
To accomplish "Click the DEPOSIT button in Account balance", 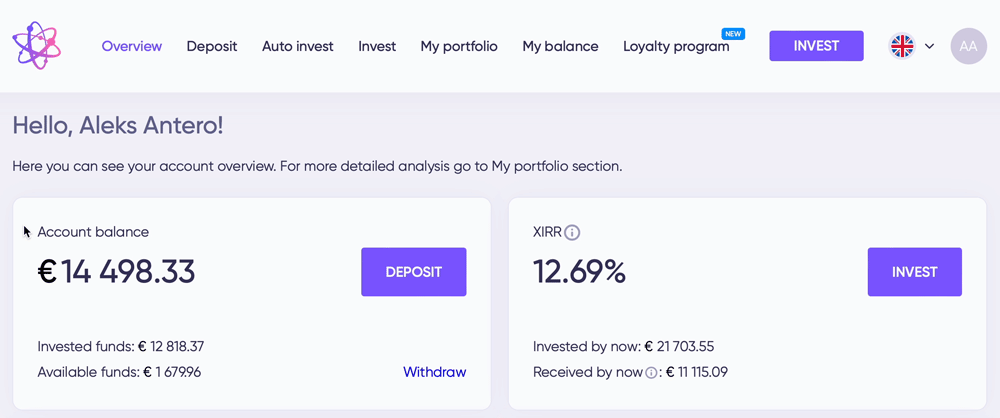I will click(414, 272).
